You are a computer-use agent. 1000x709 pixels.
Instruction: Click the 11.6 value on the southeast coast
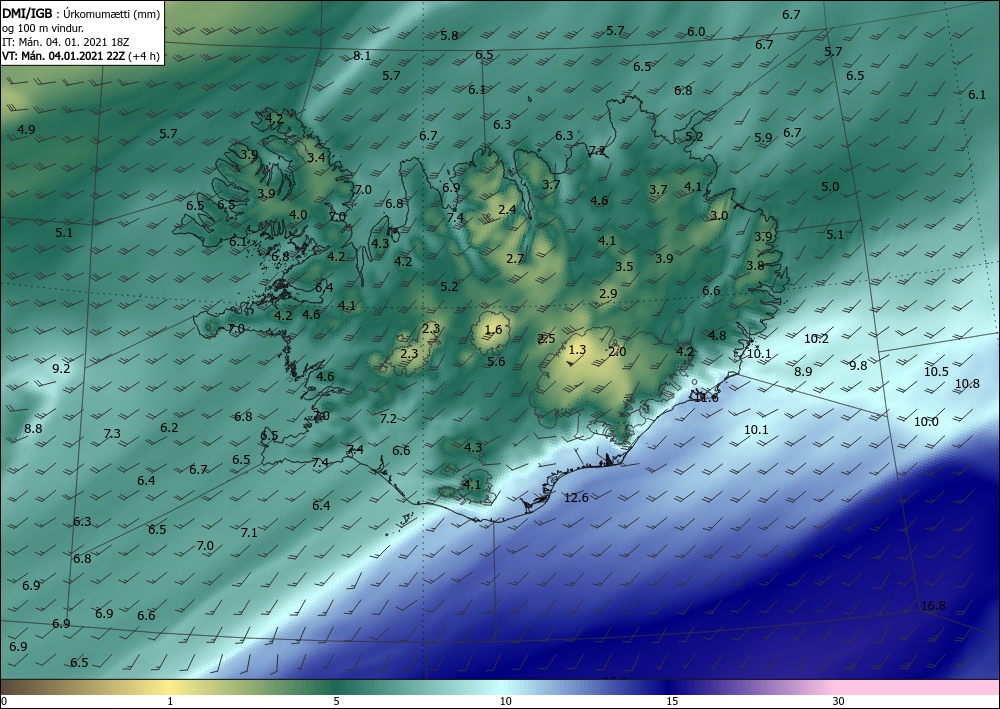pyautogui.click(x=706, y=398)
